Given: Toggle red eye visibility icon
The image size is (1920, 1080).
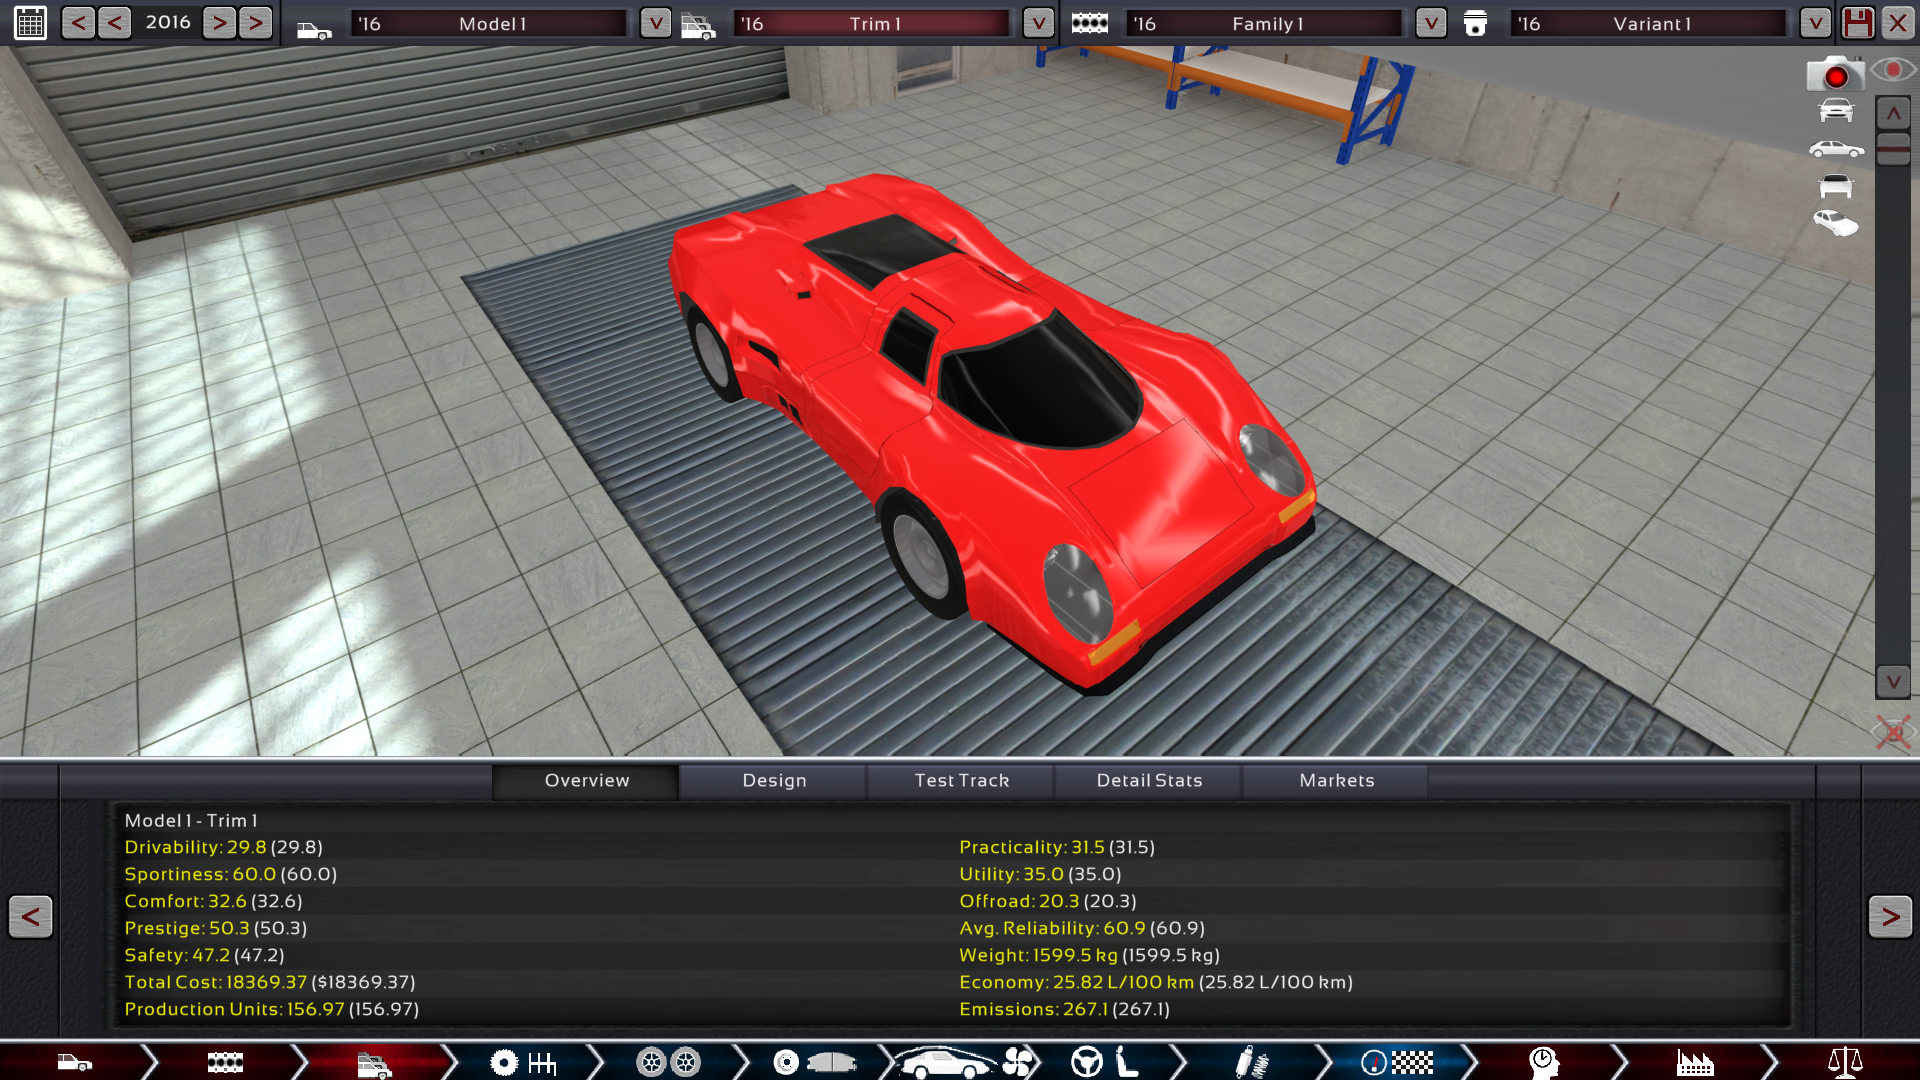Looking at the screenshot, I should 1892,70.
